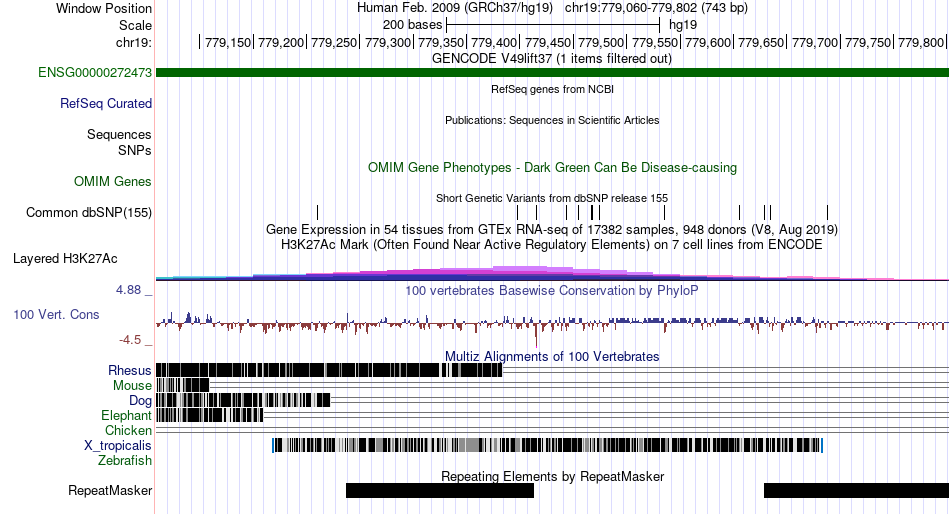950x514 pixels.
Task: Click the H3K27Ac Mark track title
Action: tap(552, 245)
